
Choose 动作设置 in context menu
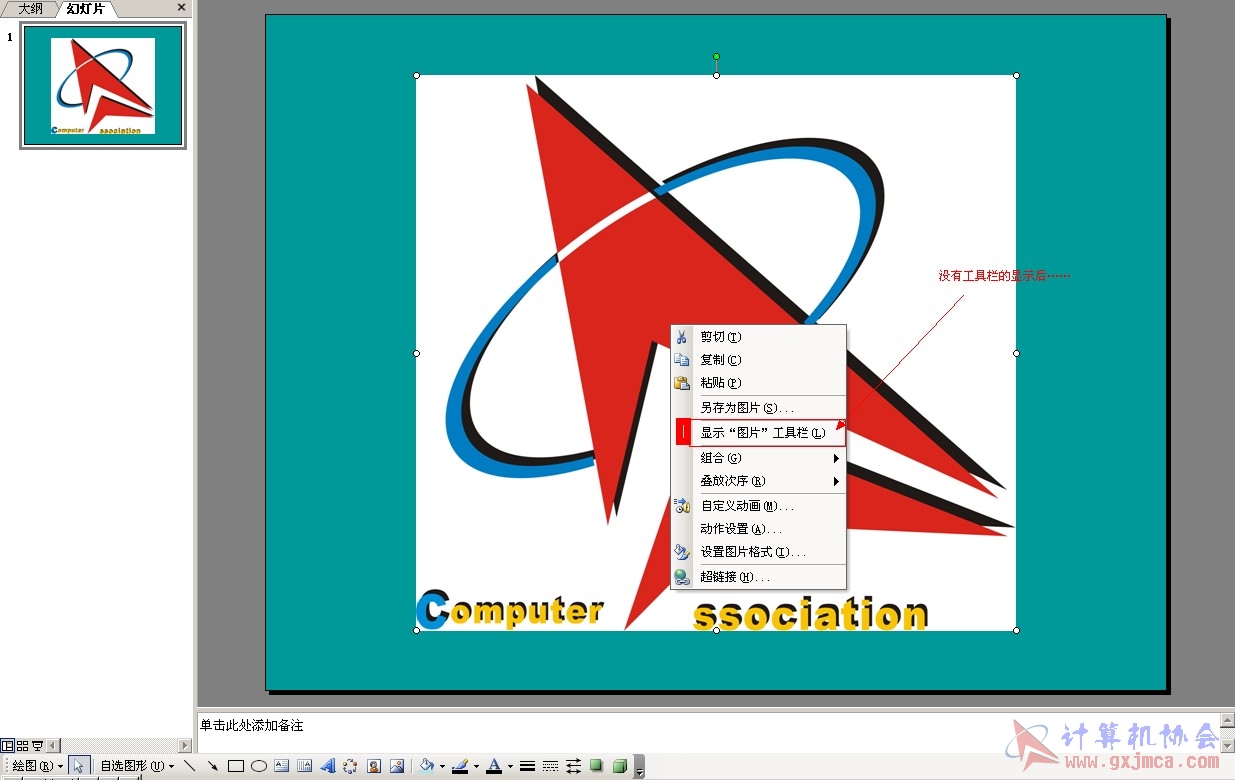(x=758, y=529)
